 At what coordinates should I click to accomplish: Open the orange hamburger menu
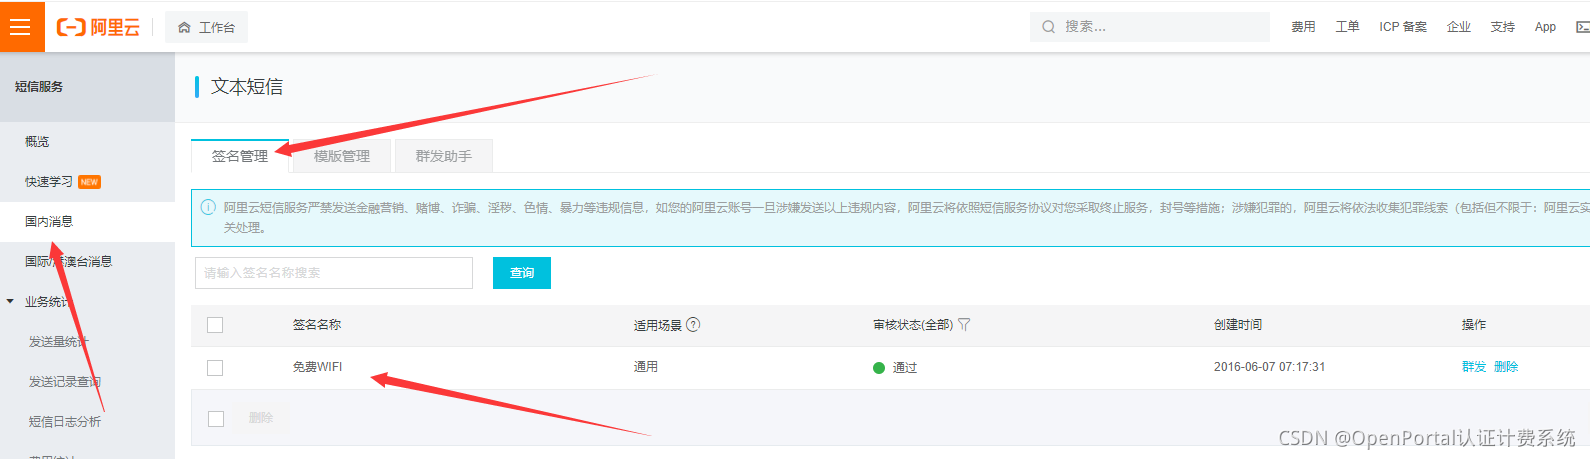coord(22,26)
